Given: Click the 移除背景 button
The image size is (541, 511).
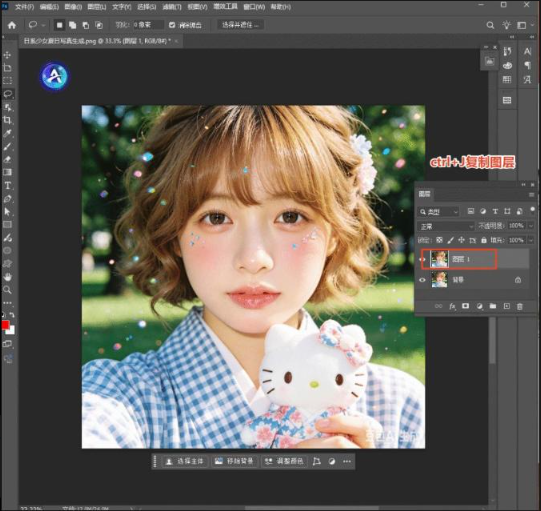Looking at the screenshot, I should [x=235, y=461].
